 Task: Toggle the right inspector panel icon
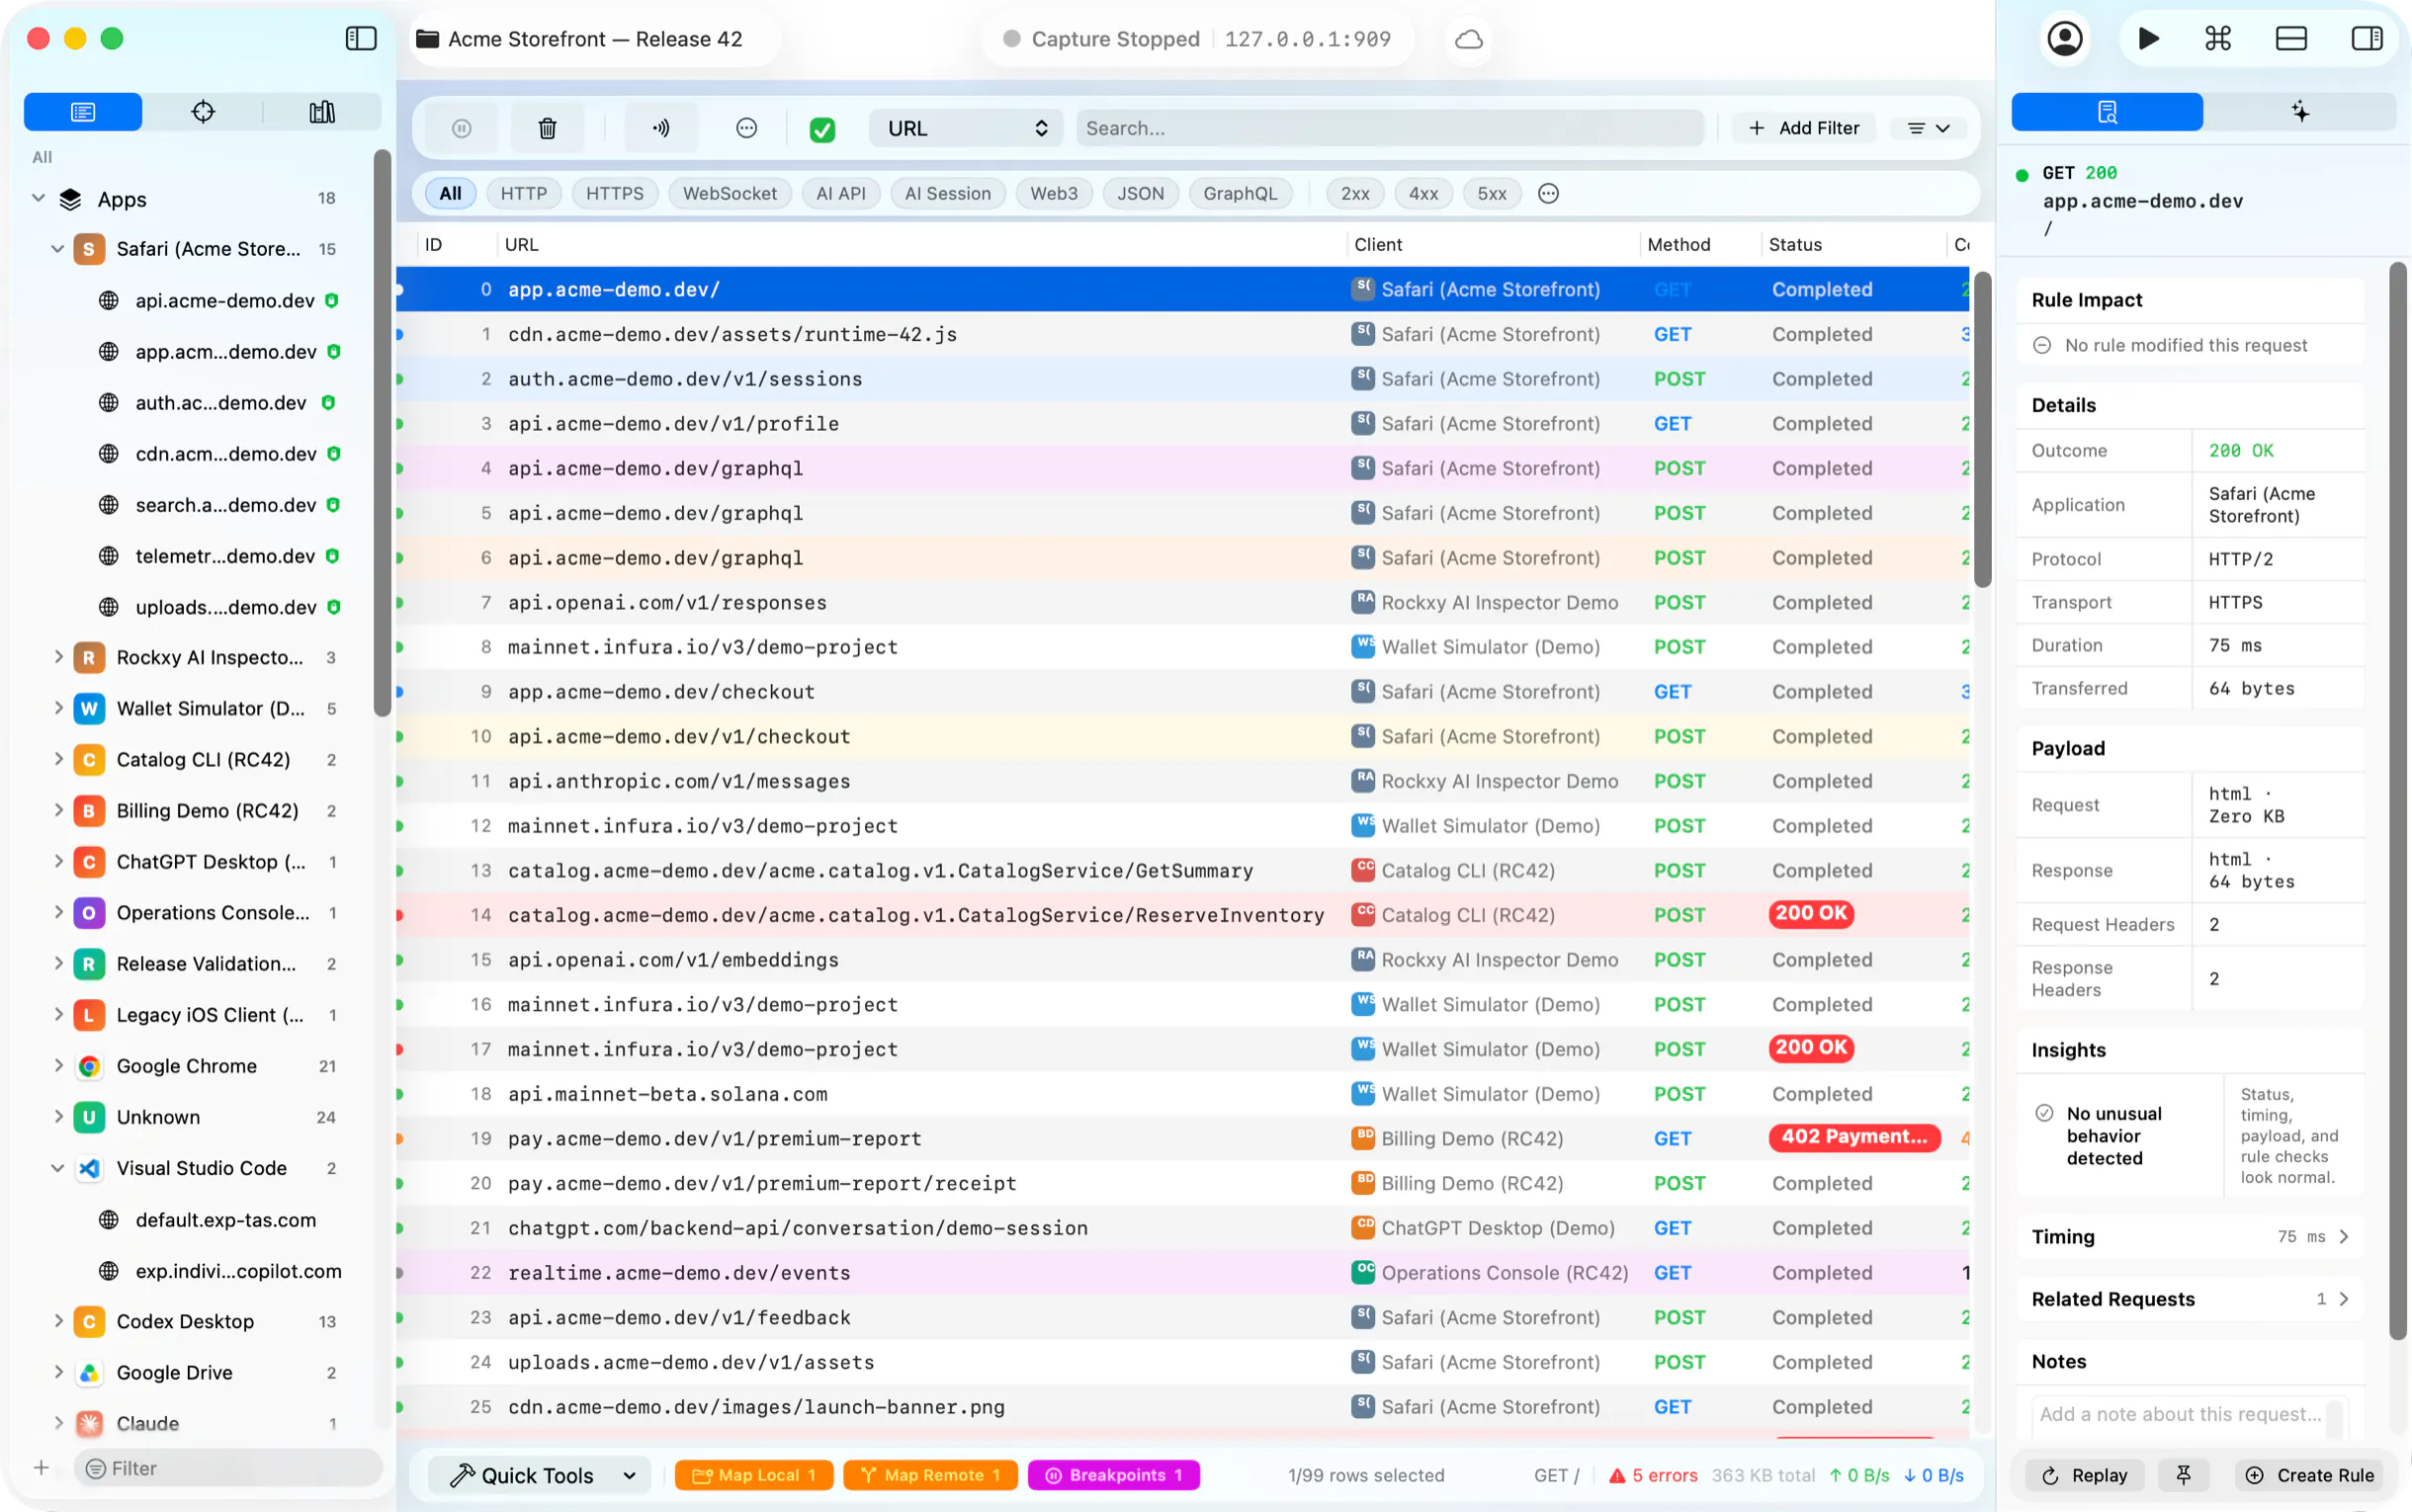click(x=2366, y=39)
